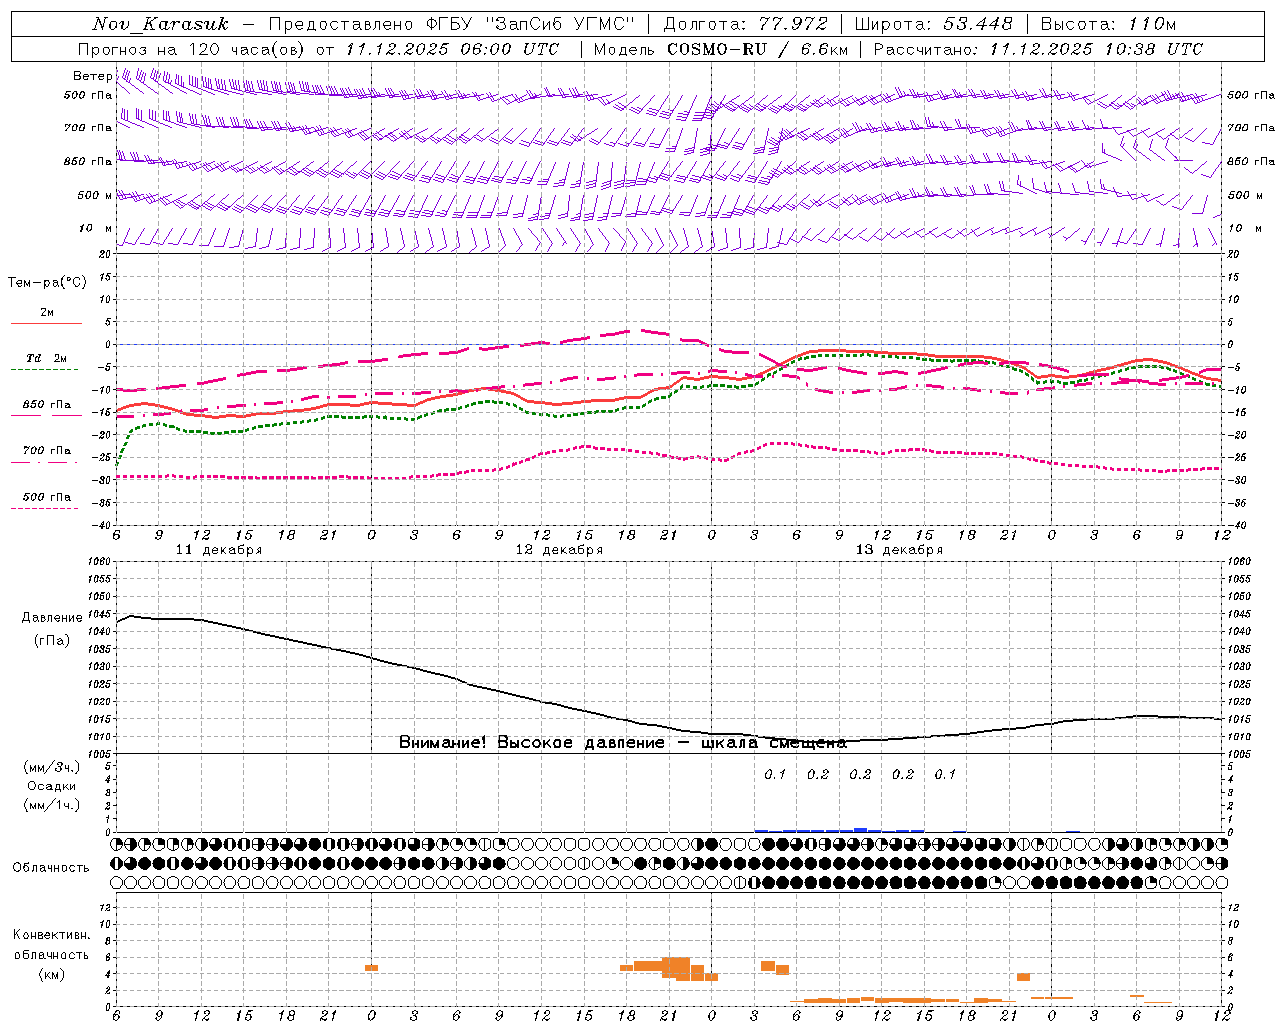Click the "(гПа)" unit label under Давление
The width and height of the screenshot is (1280, 1024).
52,640
